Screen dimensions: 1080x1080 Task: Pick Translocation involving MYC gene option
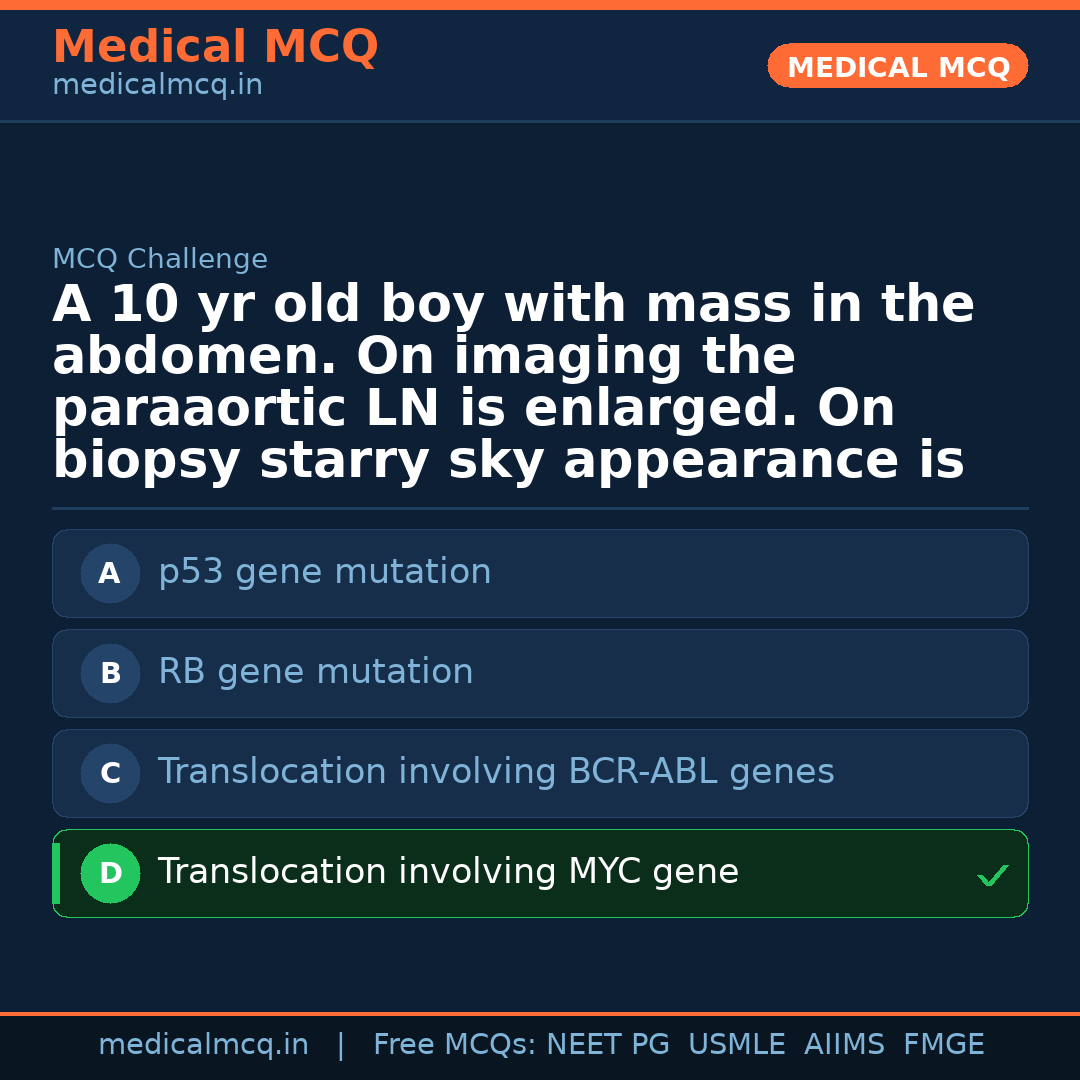pos(448,873)
